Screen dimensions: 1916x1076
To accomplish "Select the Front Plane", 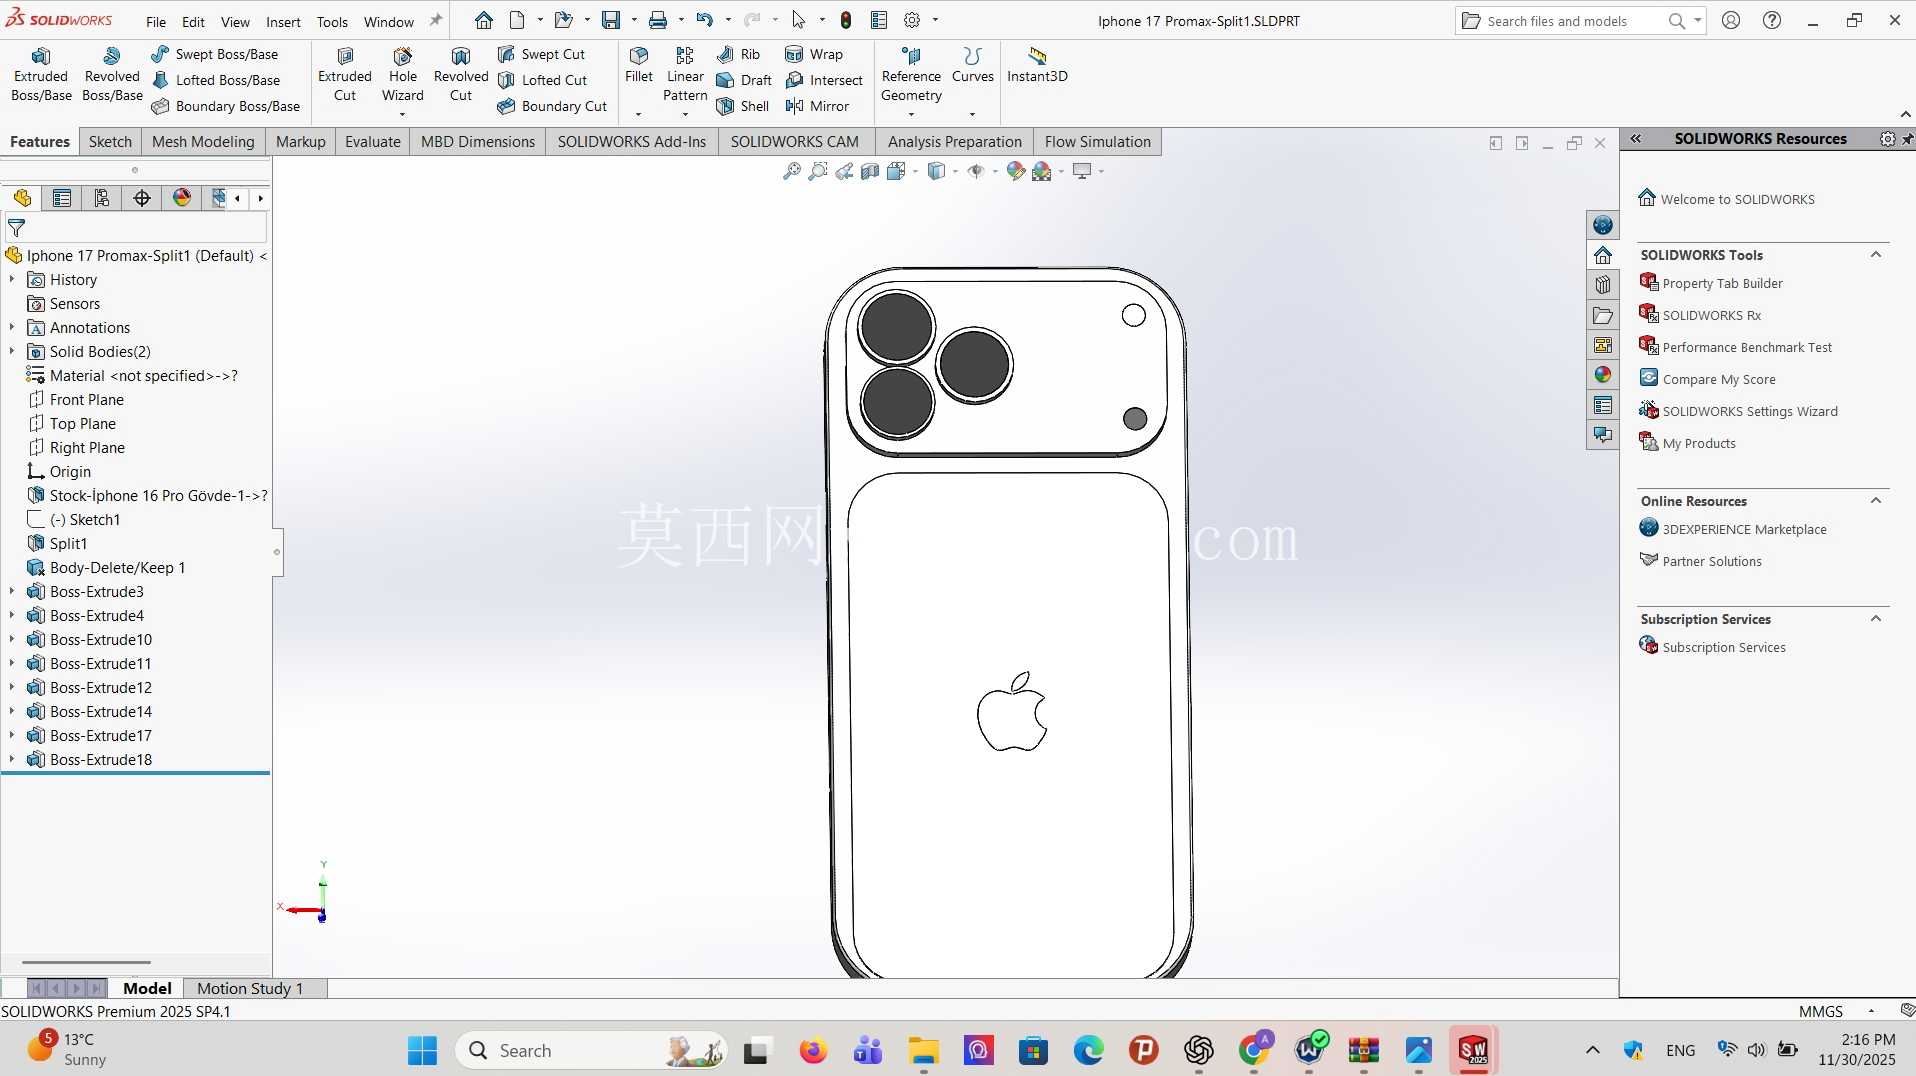I will coord(76,400).
